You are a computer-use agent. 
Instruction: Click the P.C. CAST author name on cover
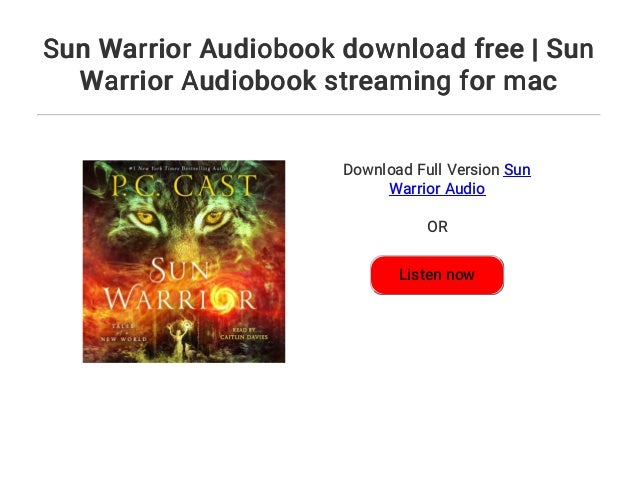tap(184, 185)
